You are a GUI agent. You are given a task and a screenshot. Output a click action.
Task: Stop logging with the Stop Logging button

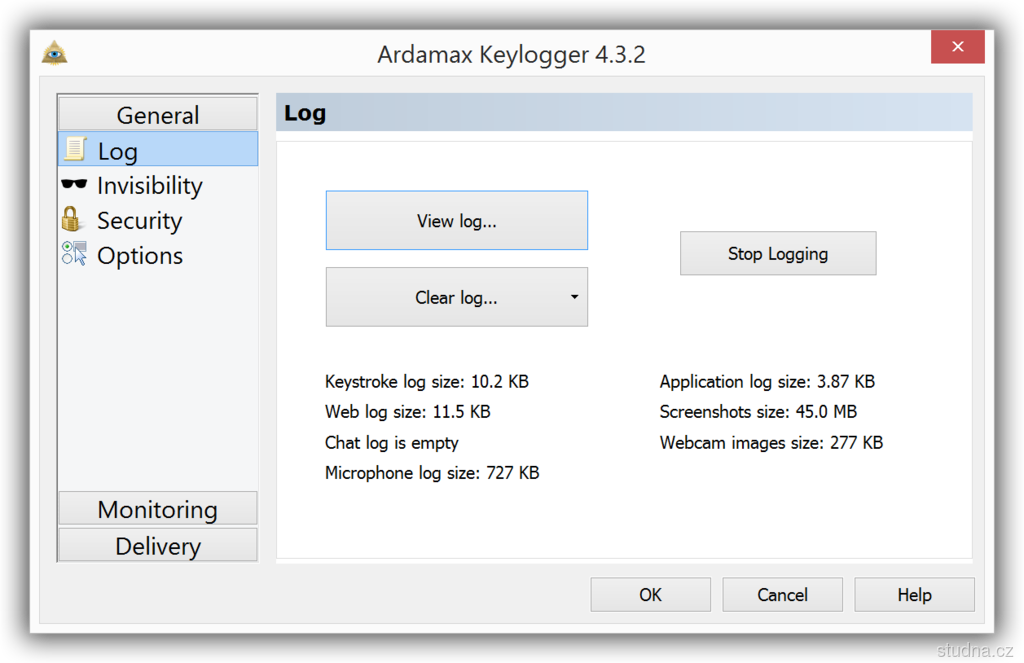tap(778, 254)
